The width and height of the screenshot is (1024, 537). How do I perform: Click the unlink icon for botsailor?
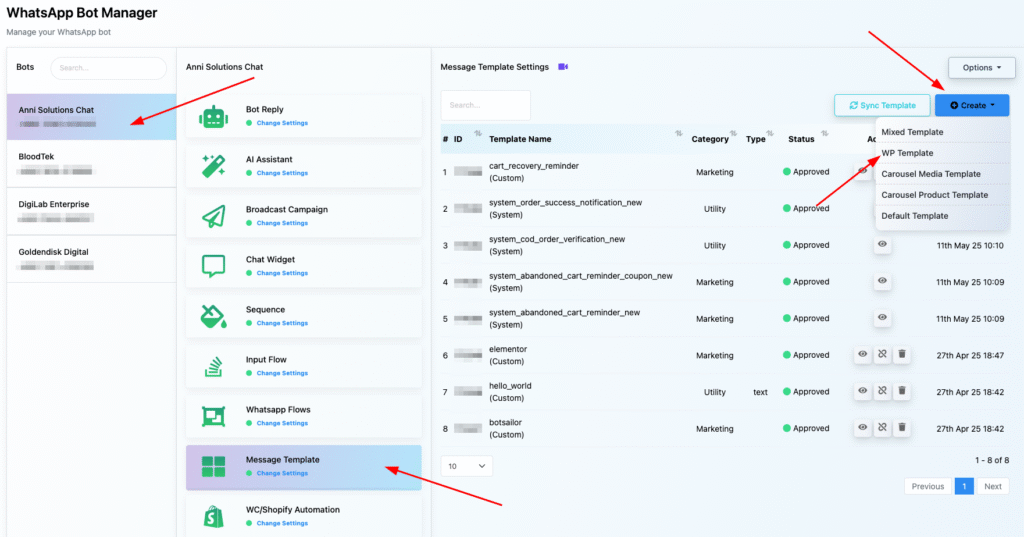tap(882, 427)
